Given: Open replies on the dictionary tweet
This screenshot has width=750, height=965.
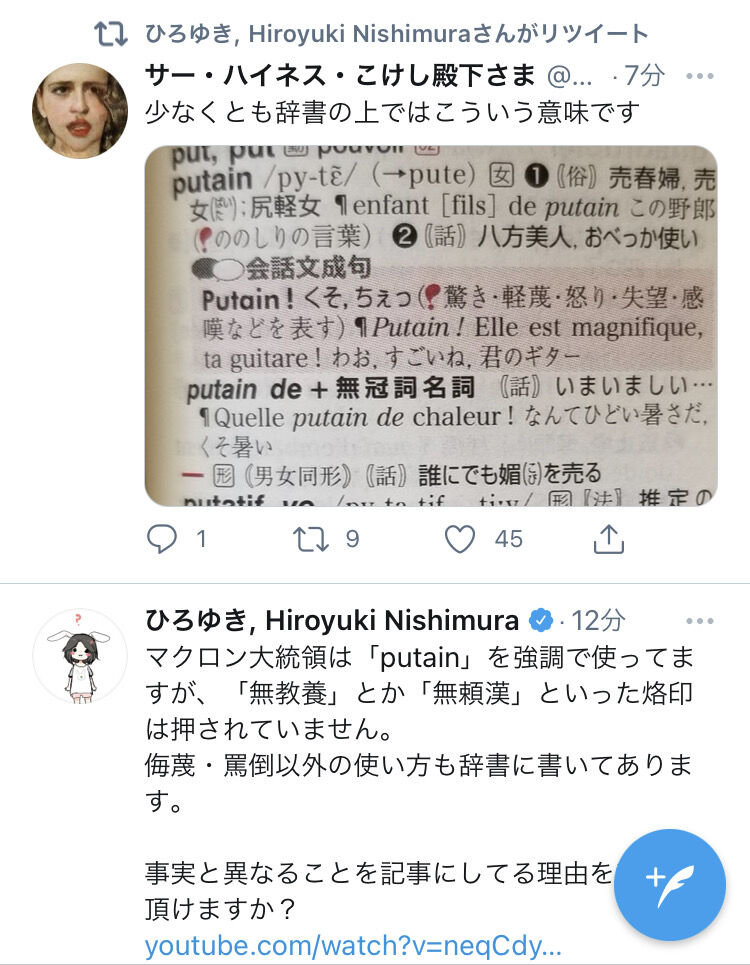Looking at the screenshot, I should 162,539.
